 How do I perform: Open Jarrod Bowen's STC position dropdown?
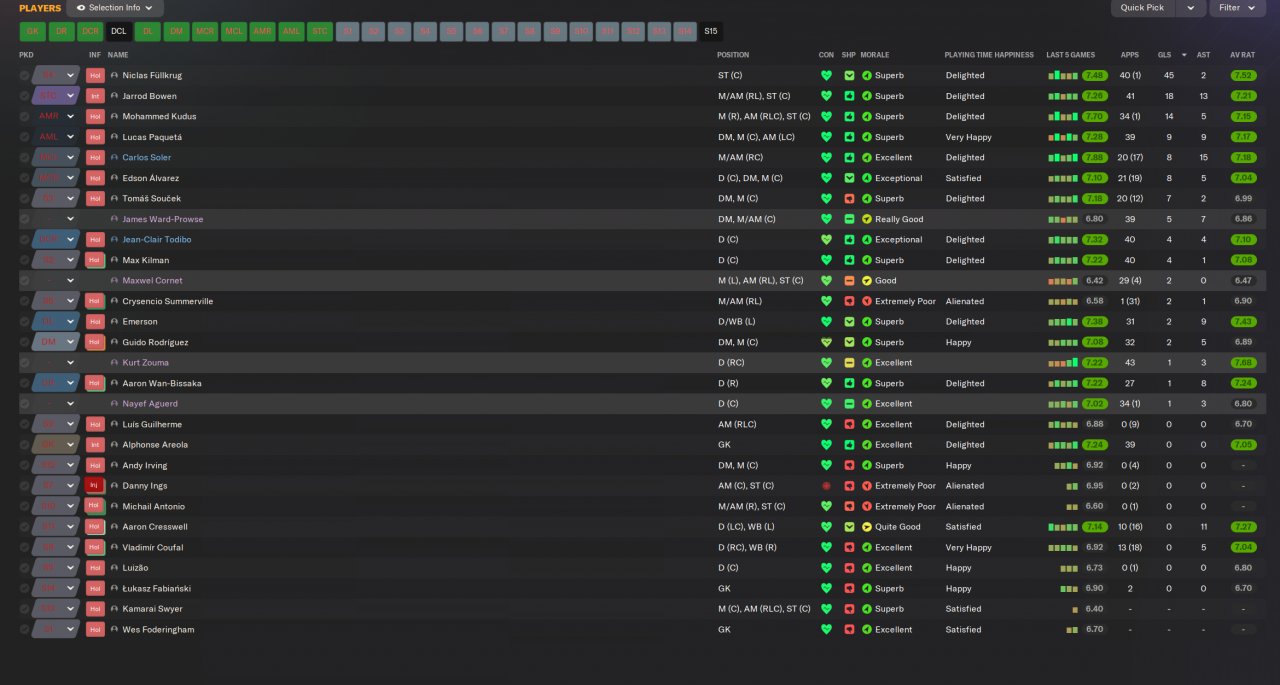coord(56,96)
